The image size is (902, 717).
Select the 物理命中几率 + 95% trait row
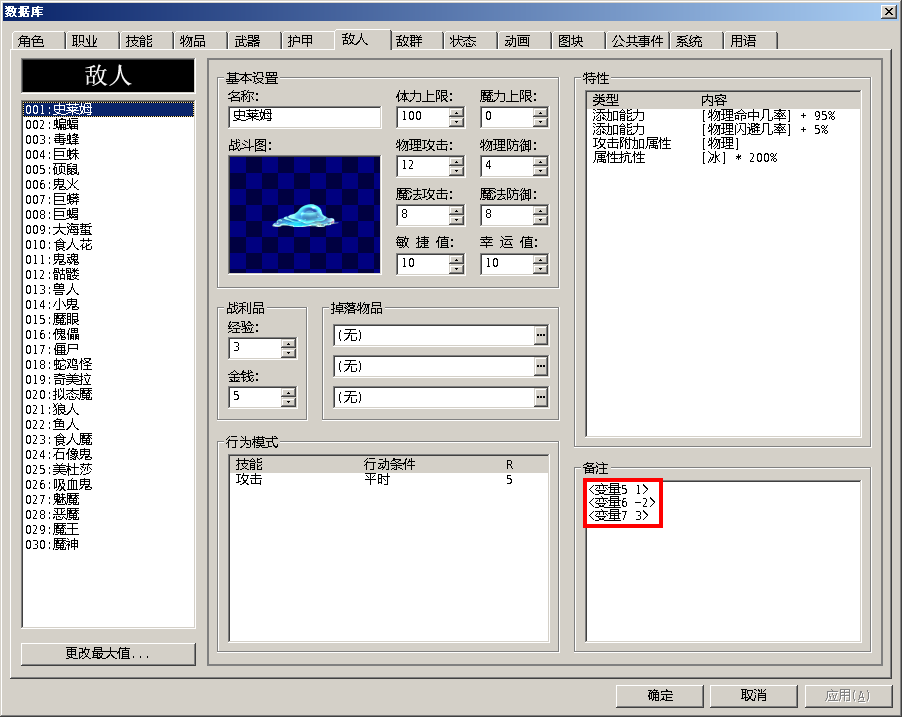click(723, 116)
